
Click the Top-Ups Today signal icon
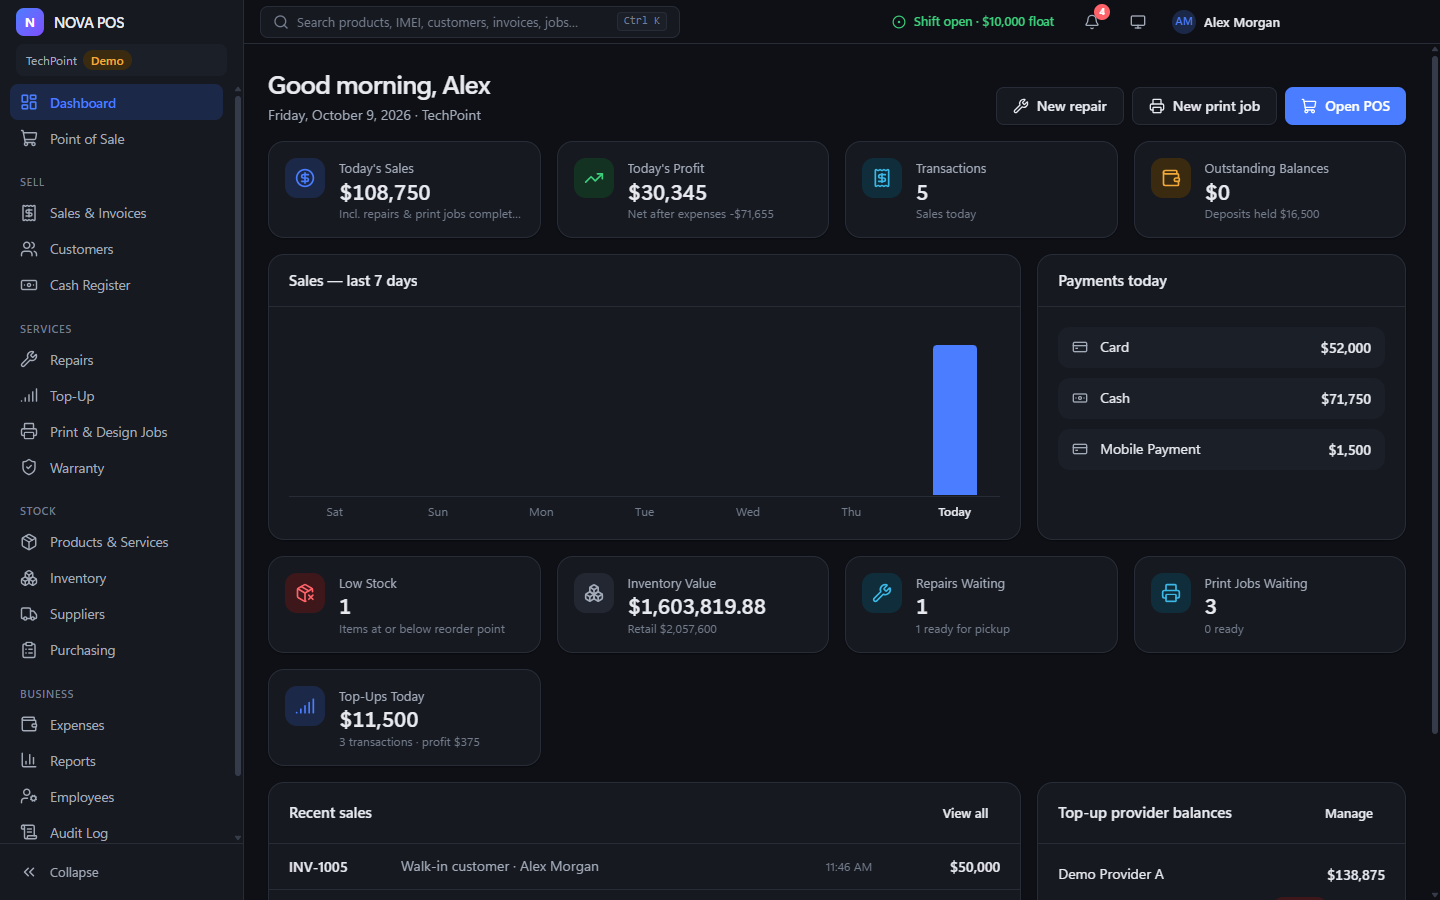[x=305, y=706]
